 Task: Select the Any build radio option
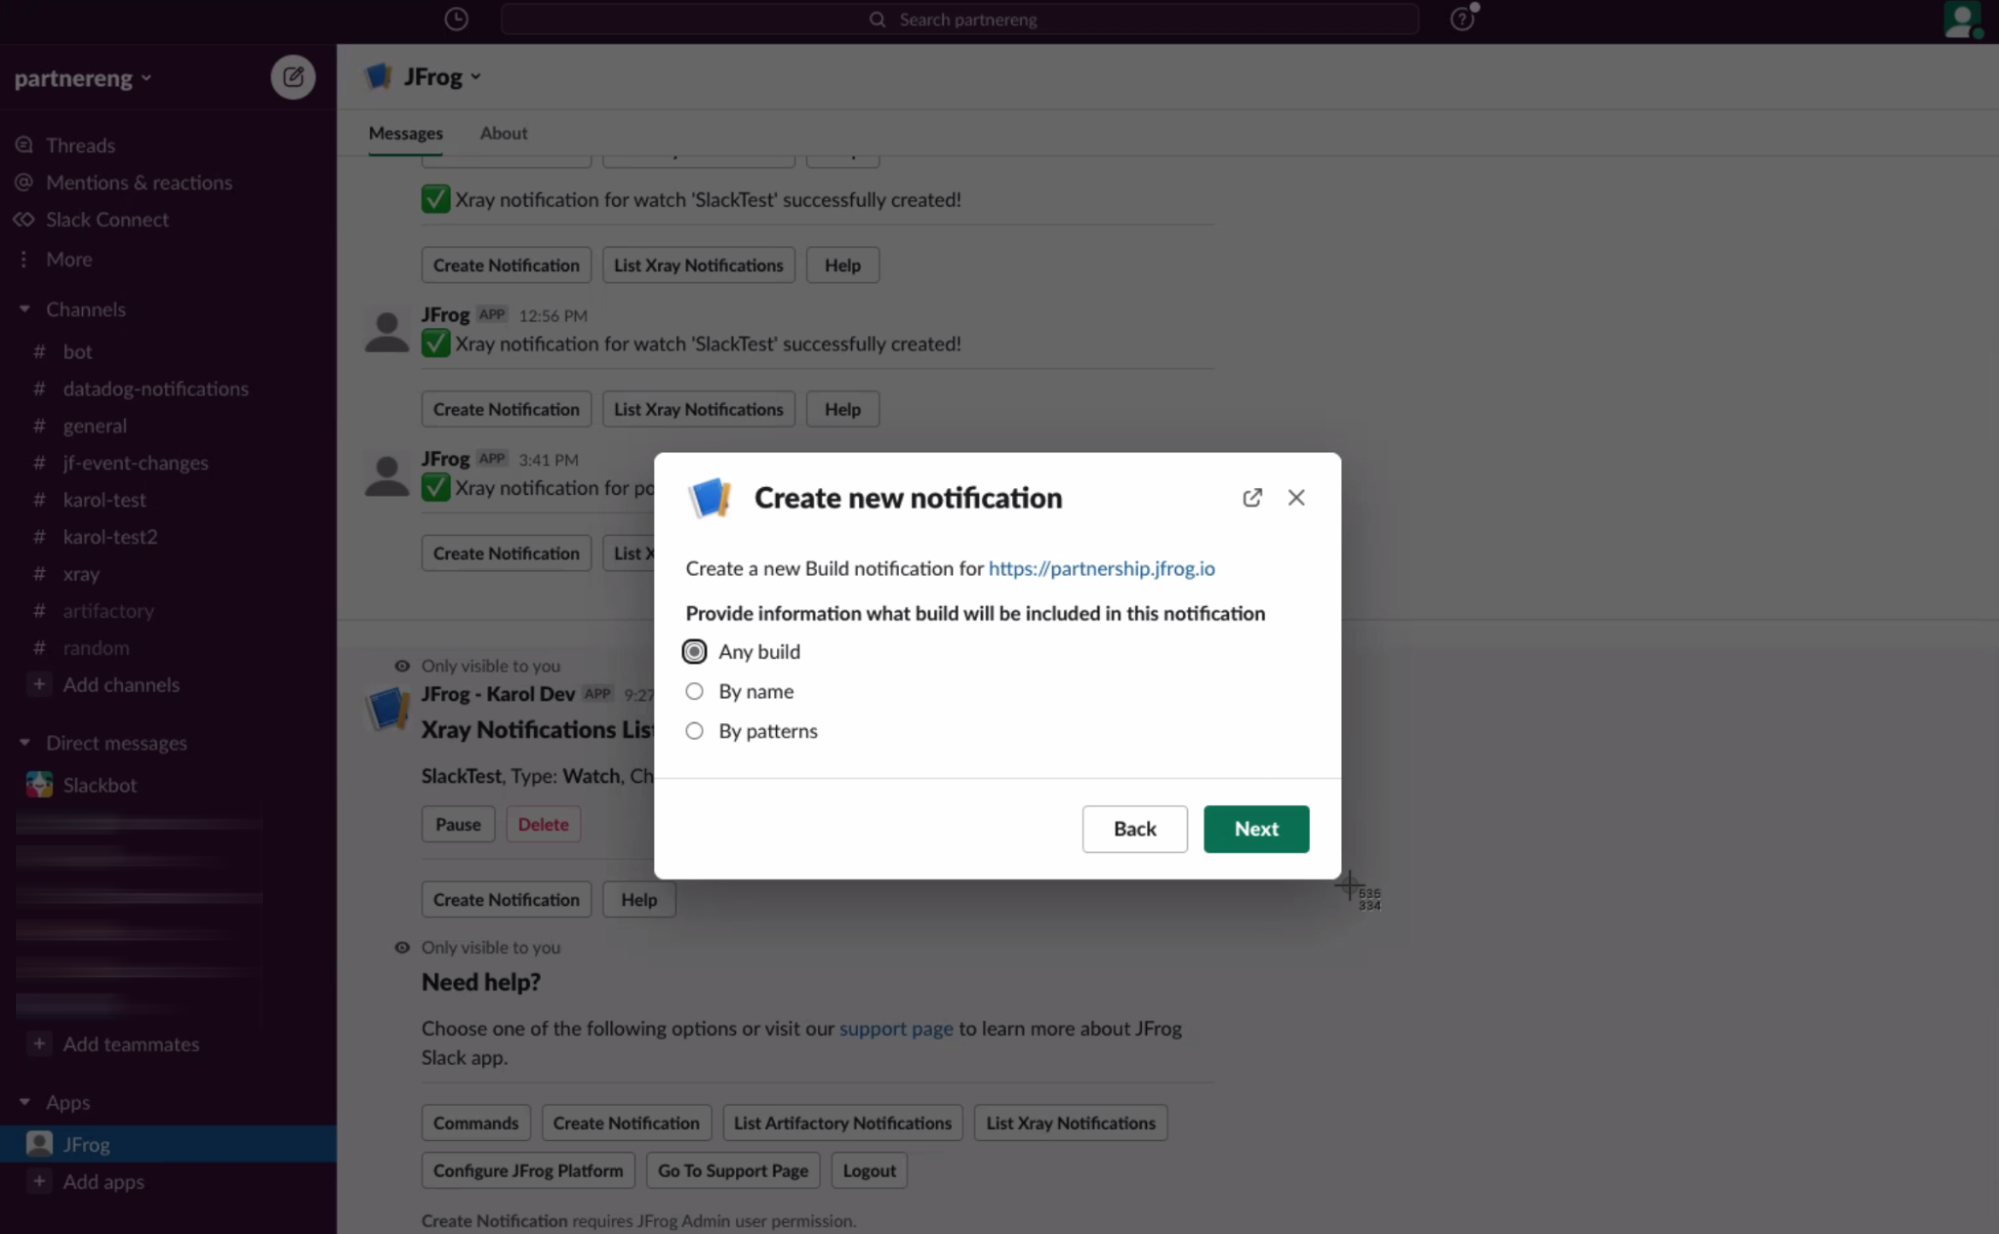pos(694,652)
